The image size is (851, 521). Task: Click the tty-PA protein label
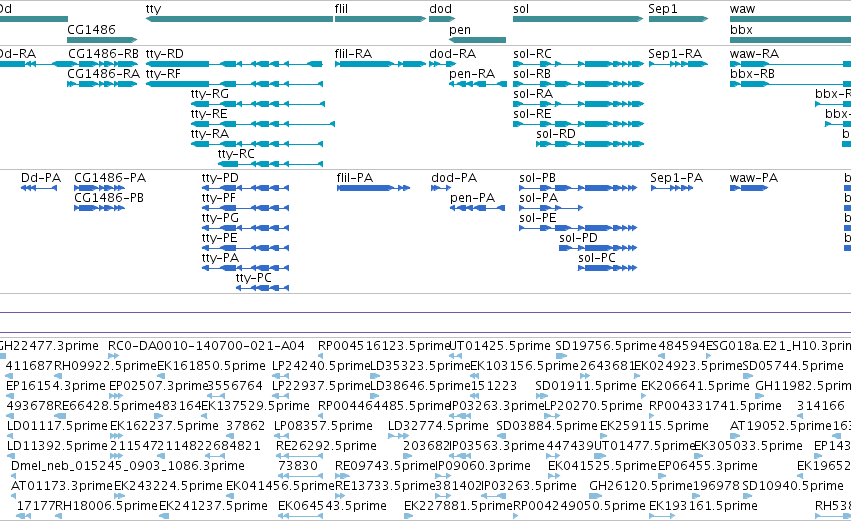(220, 258)
